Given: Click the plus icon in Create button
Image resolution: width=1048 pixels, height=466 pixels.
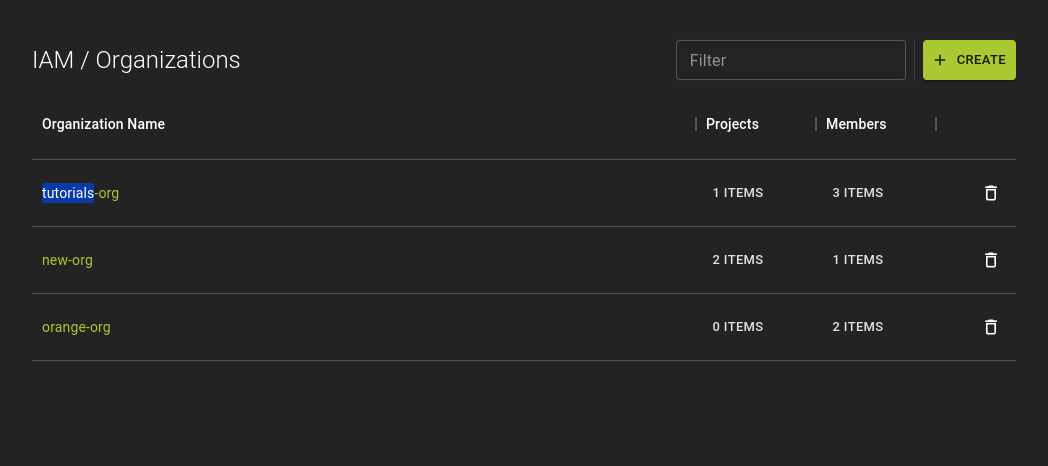Looking at the screenshot, I should coord(940,60).
